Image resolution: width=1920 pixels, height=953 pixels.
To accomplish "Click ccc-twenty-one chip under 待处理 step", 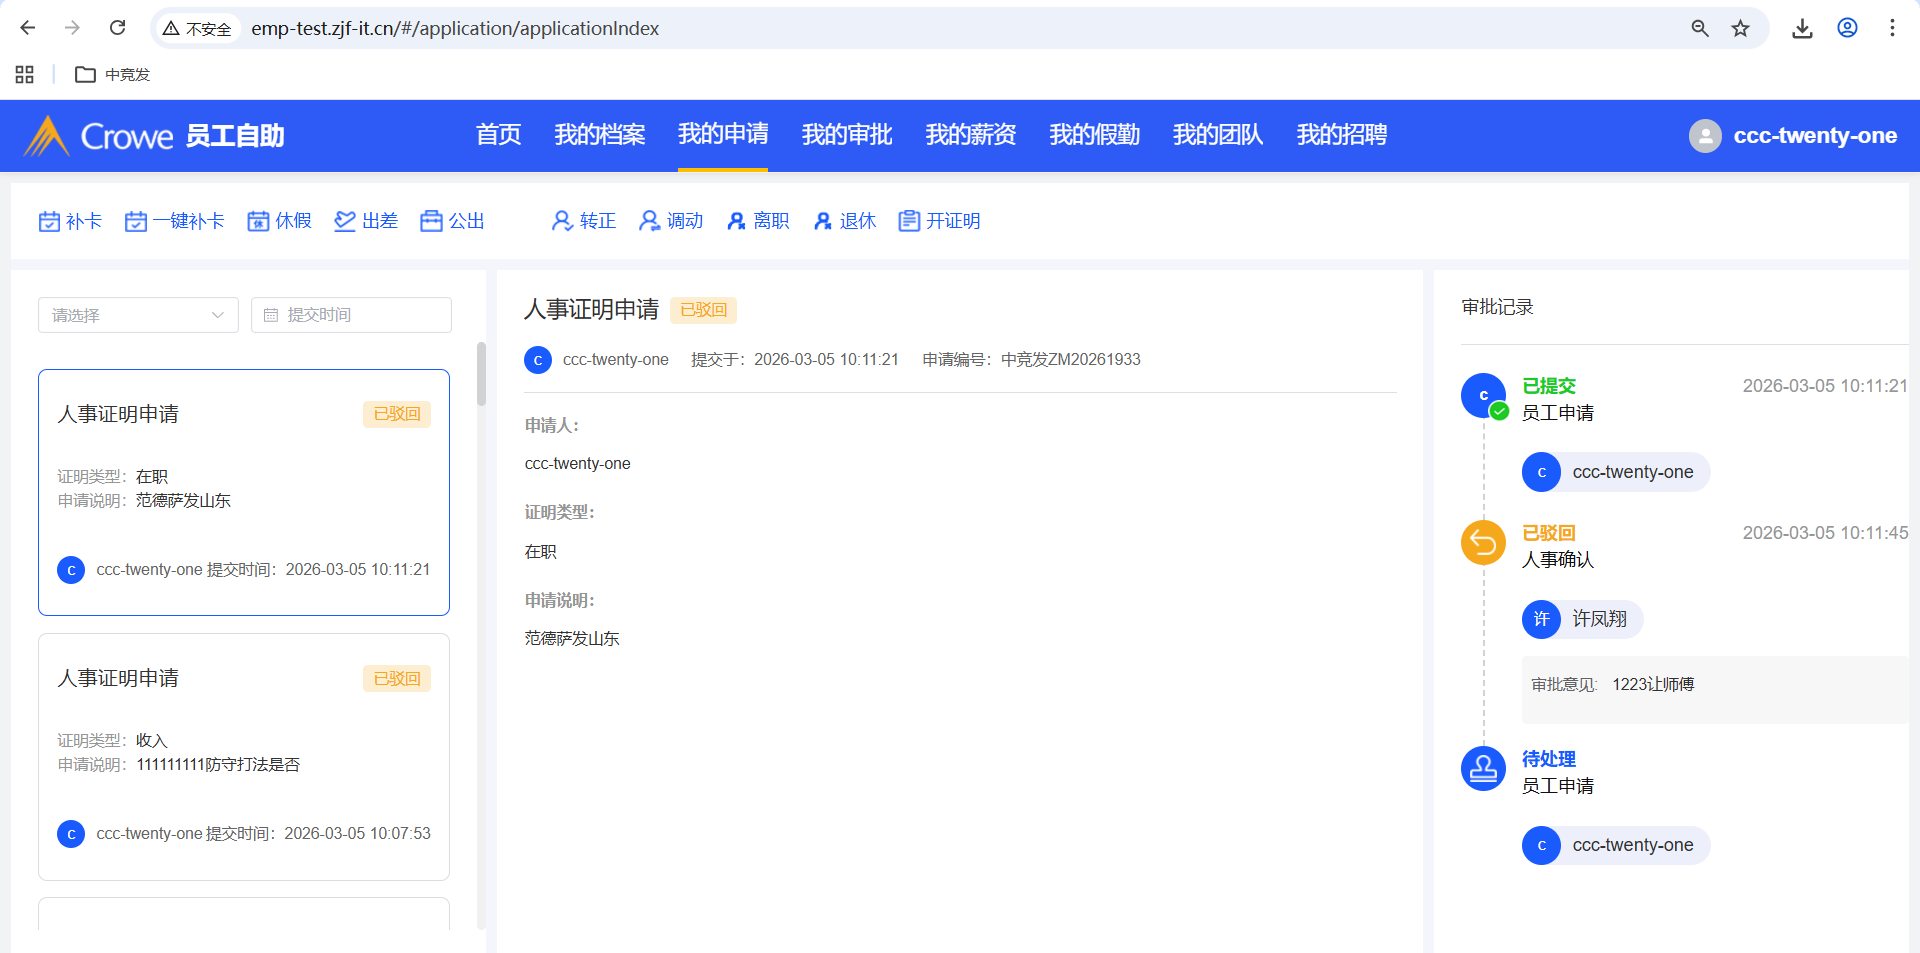I will tap(1616, 845).
